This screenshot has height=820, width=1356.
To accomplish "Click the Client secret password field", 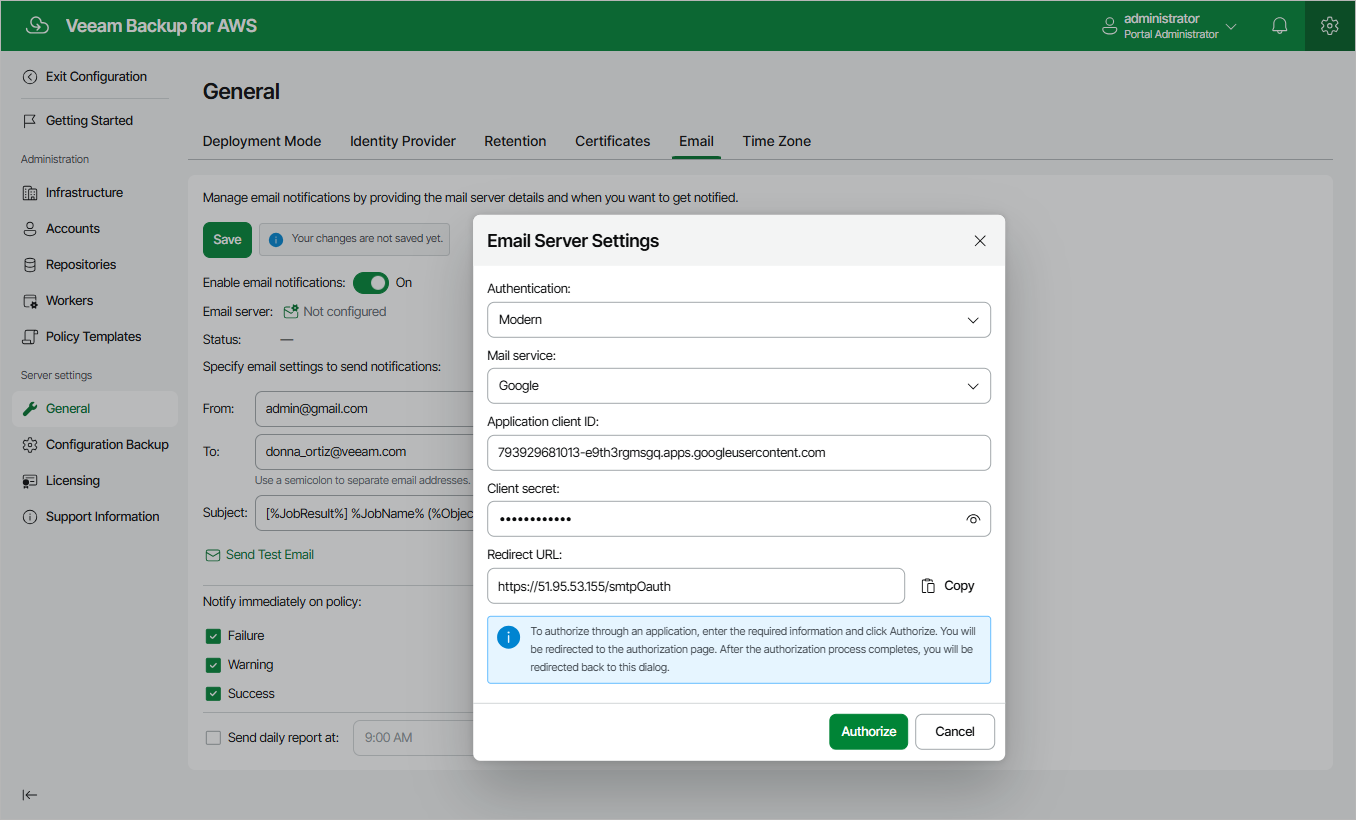I will pos(739,519).
